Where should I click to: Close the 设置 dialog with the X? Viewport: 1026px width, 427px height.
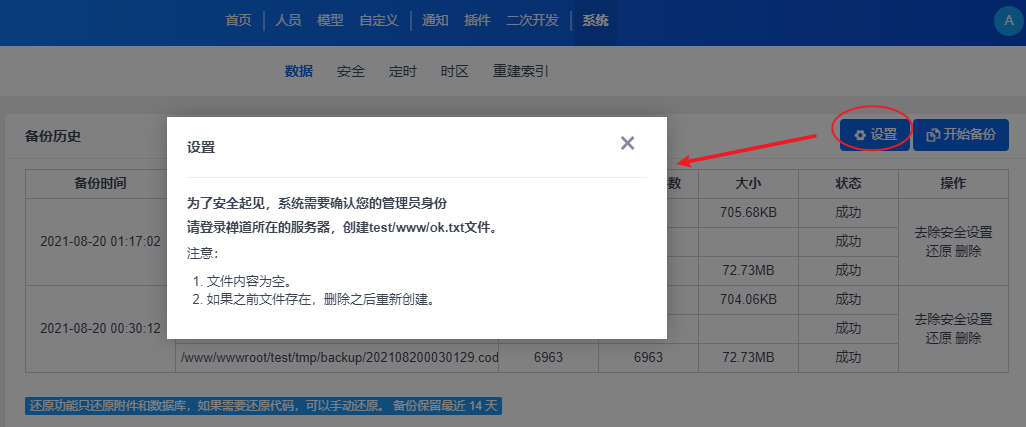coord(628,143)
